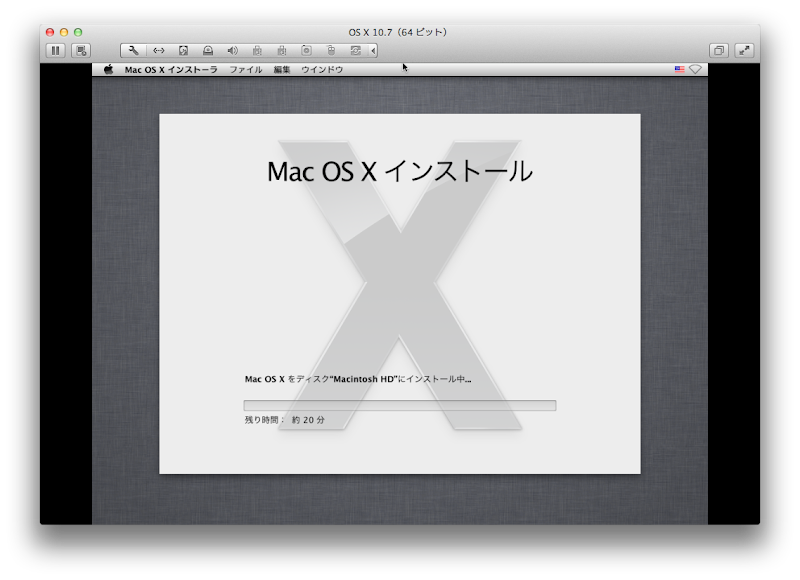
Task: Open the ウインドウ menu
Action: point(322,69)
